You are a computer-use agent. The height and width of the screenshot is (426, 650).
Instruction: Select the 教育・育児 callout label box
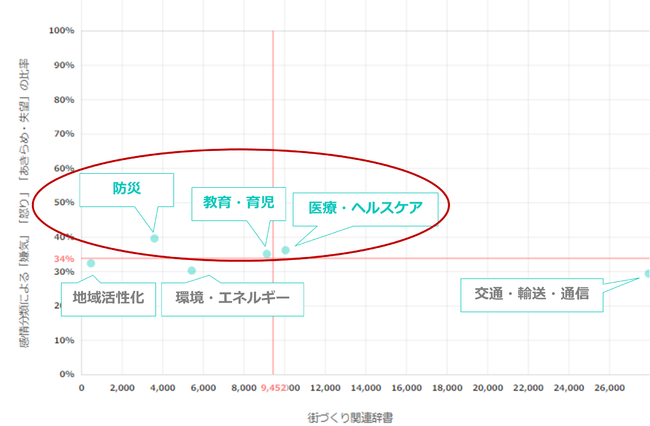pyautogui.click(x=238, y=201)
